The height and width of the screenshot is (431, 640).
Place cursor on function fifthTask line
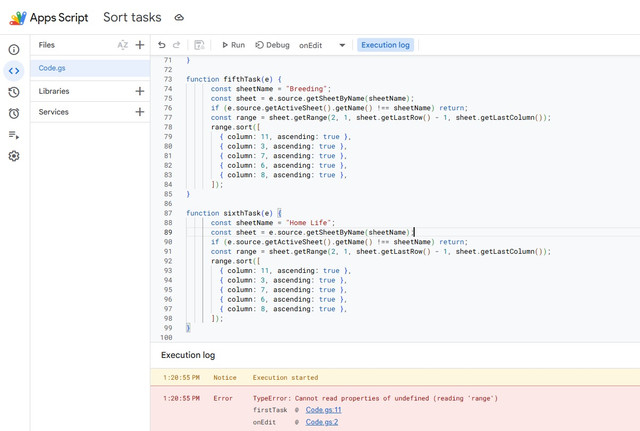(x=234, y=79)
